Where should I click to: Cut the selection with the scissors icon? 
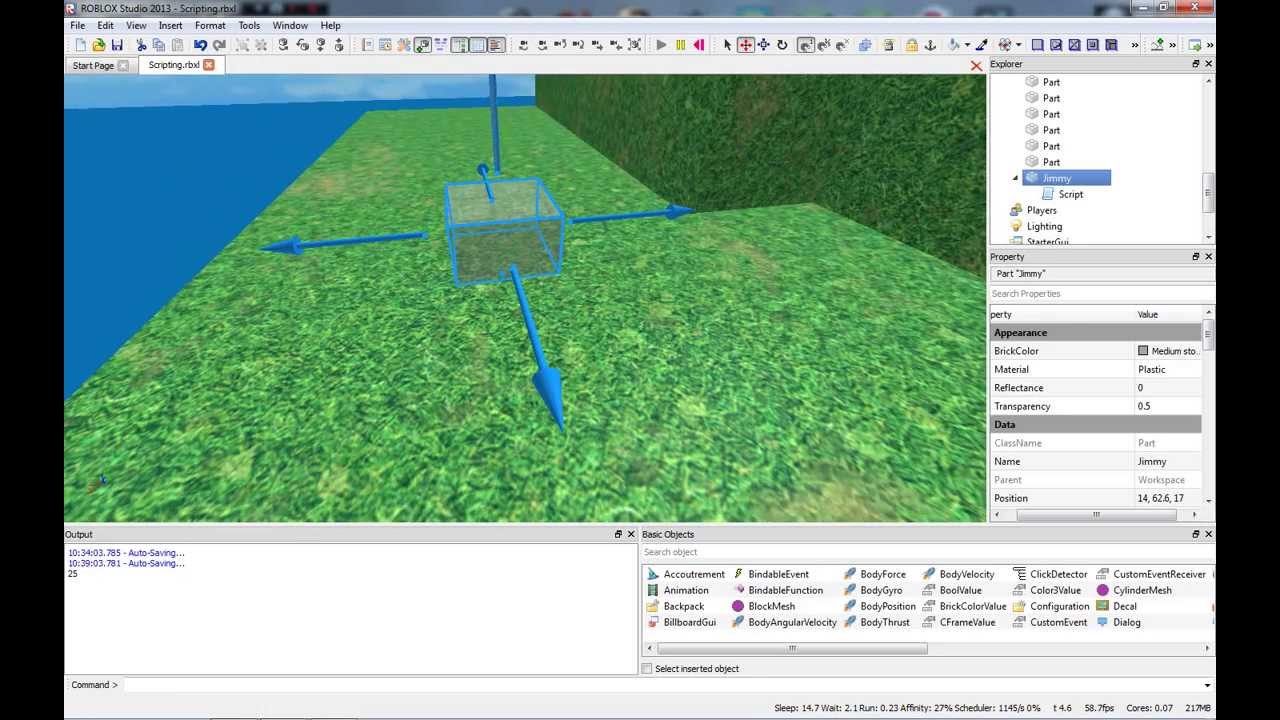[x=141, y=45]
